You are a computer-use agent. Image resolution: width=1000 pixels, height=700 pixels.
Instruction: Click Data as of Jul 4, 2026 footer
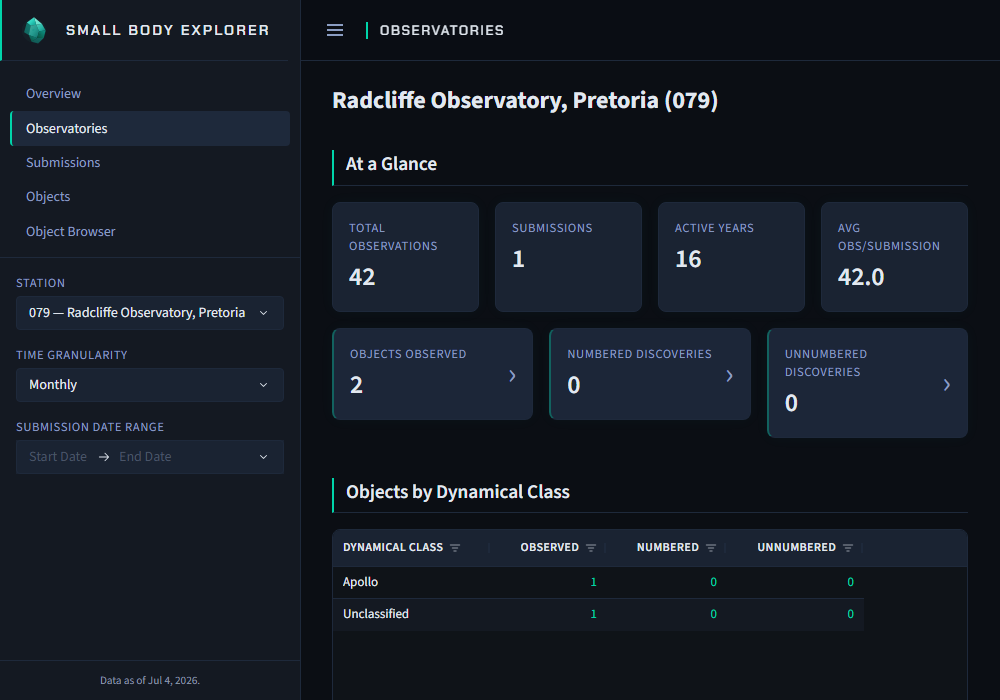(150, 680)
